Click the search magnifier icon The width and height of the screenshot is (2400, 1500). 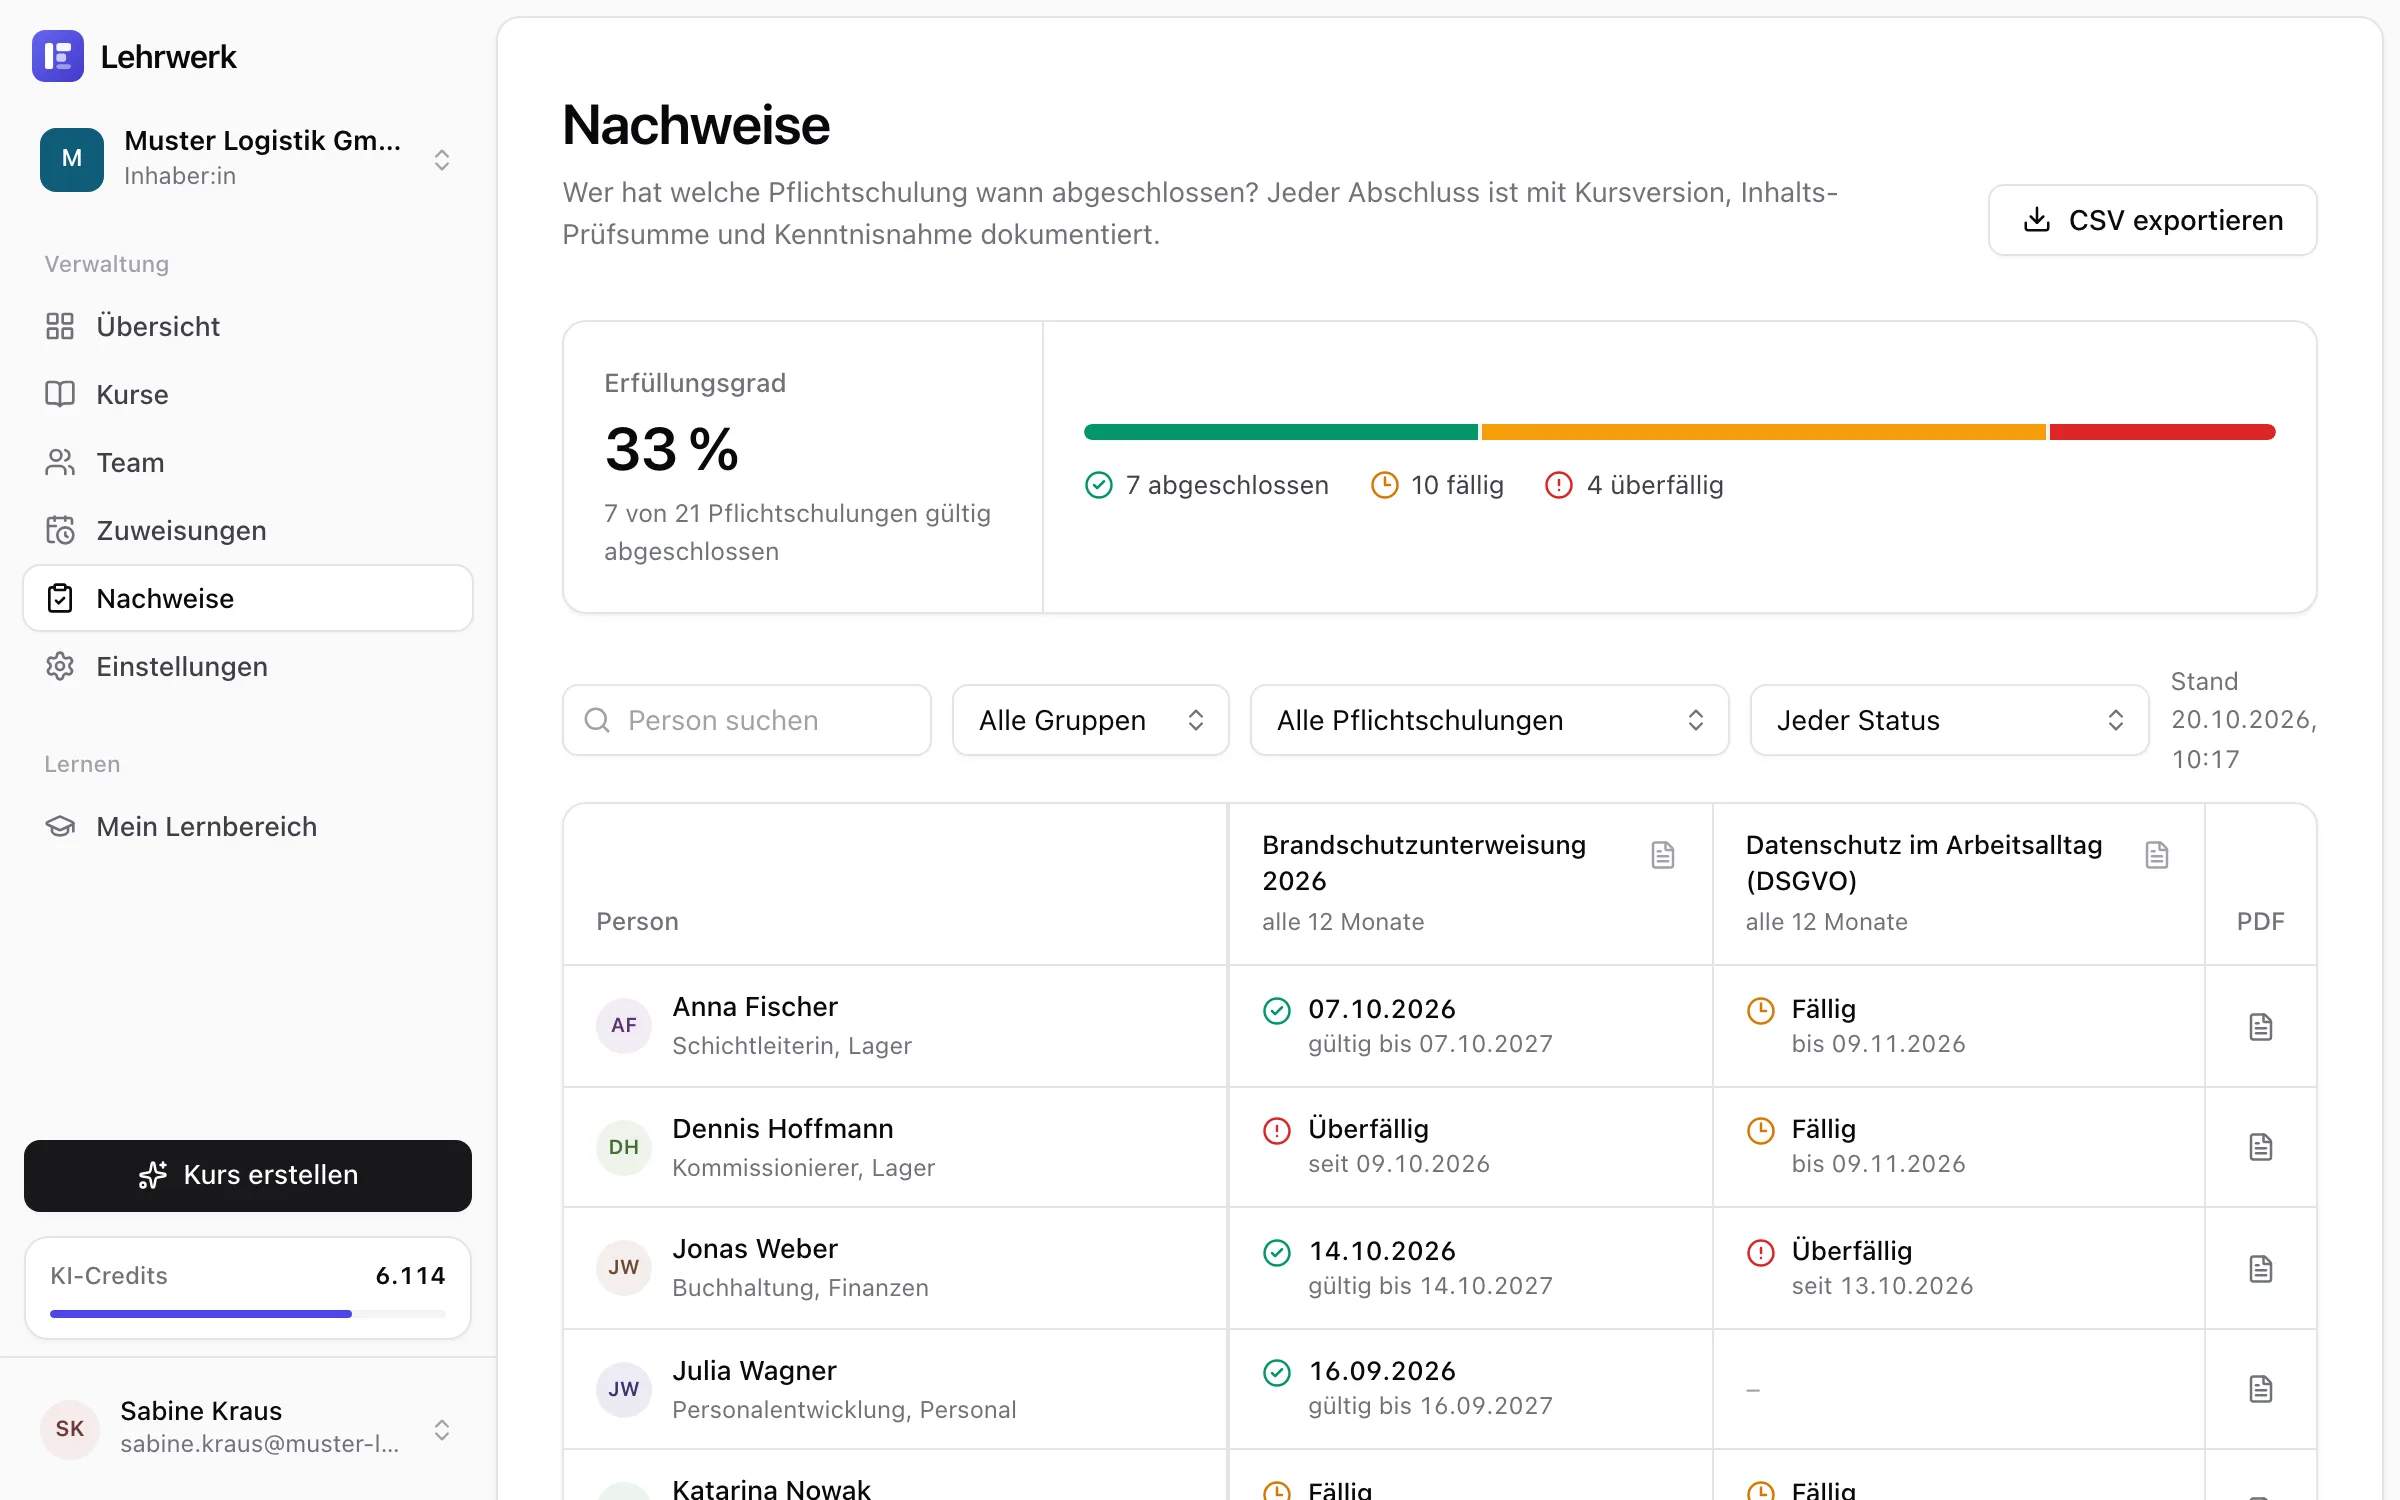pyautogui.click(x=597, y=720)
